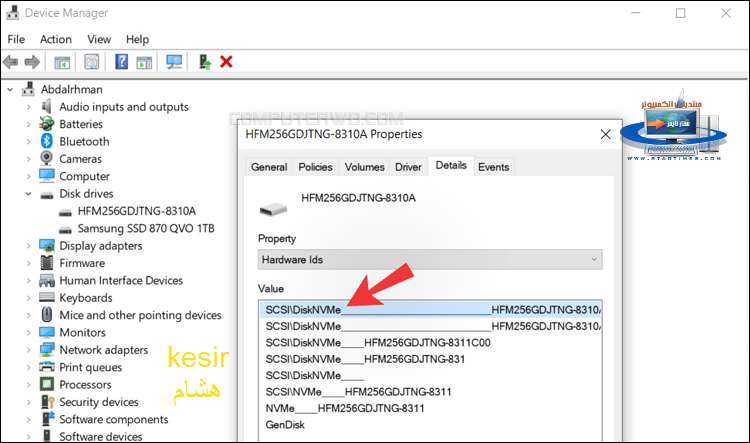
Task: Click the Forward arrow toolbar icon
Action: (32, 62)
